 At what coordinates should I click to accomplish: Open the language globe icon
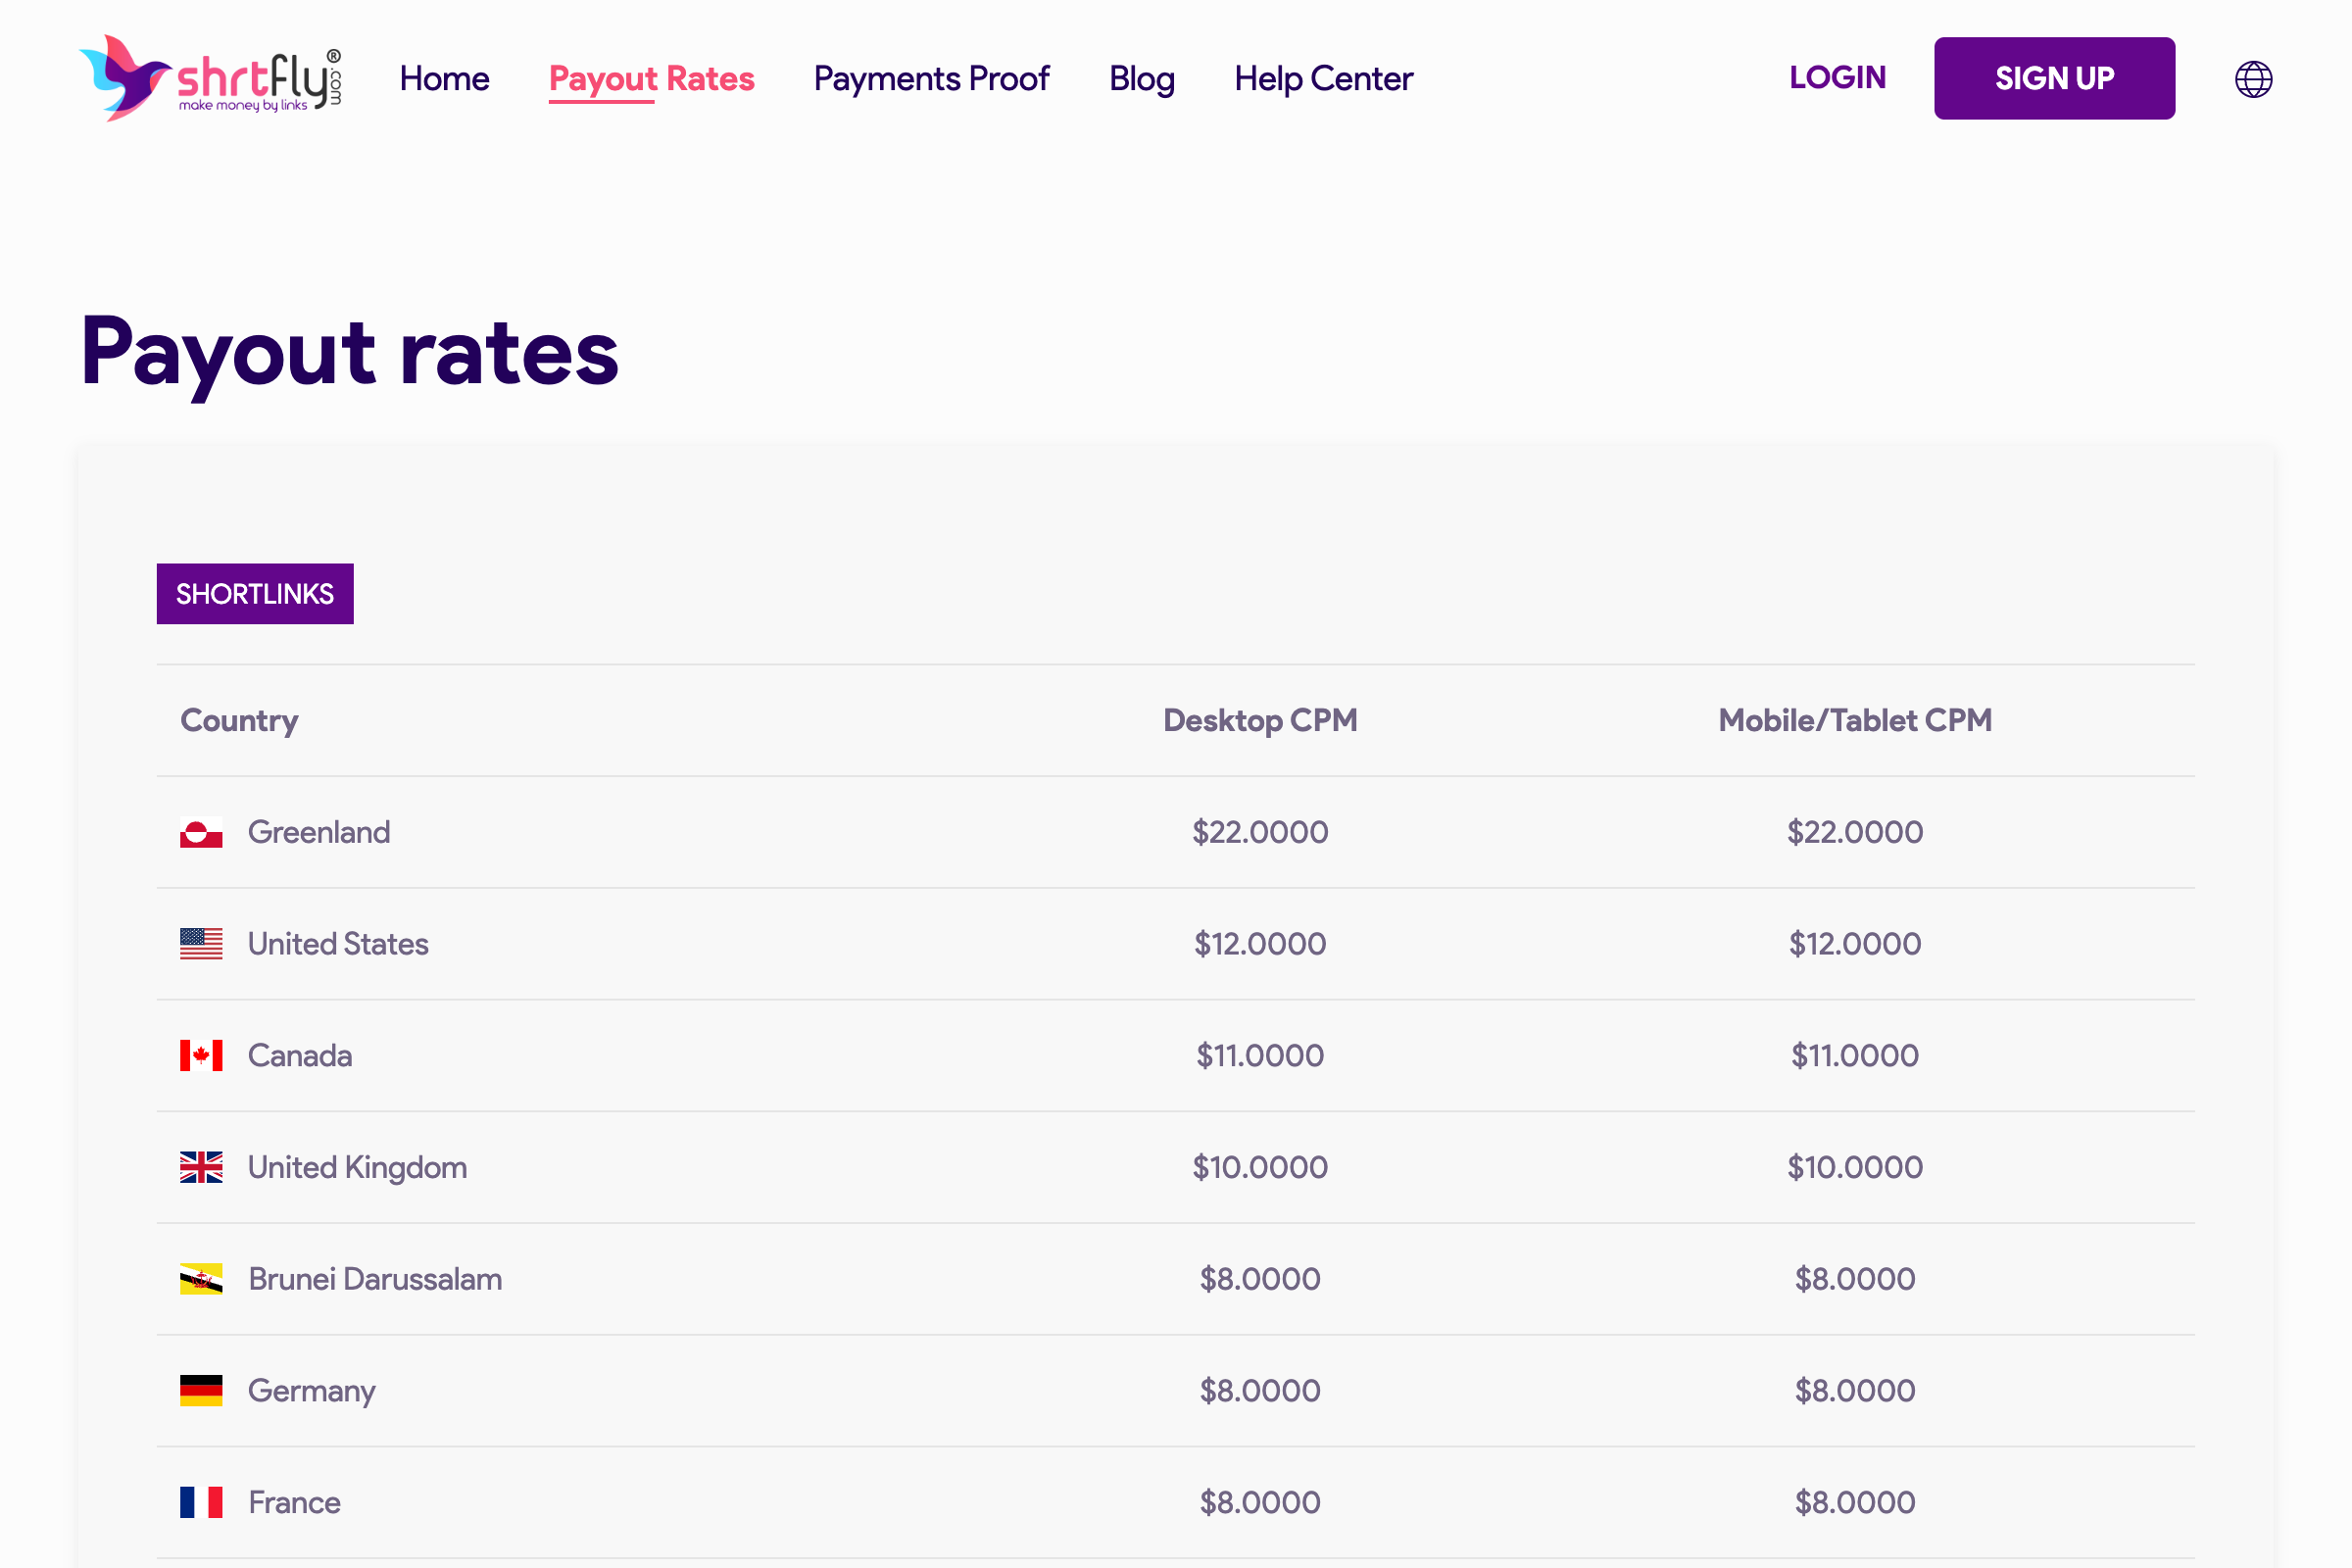tap(2253, 79)
